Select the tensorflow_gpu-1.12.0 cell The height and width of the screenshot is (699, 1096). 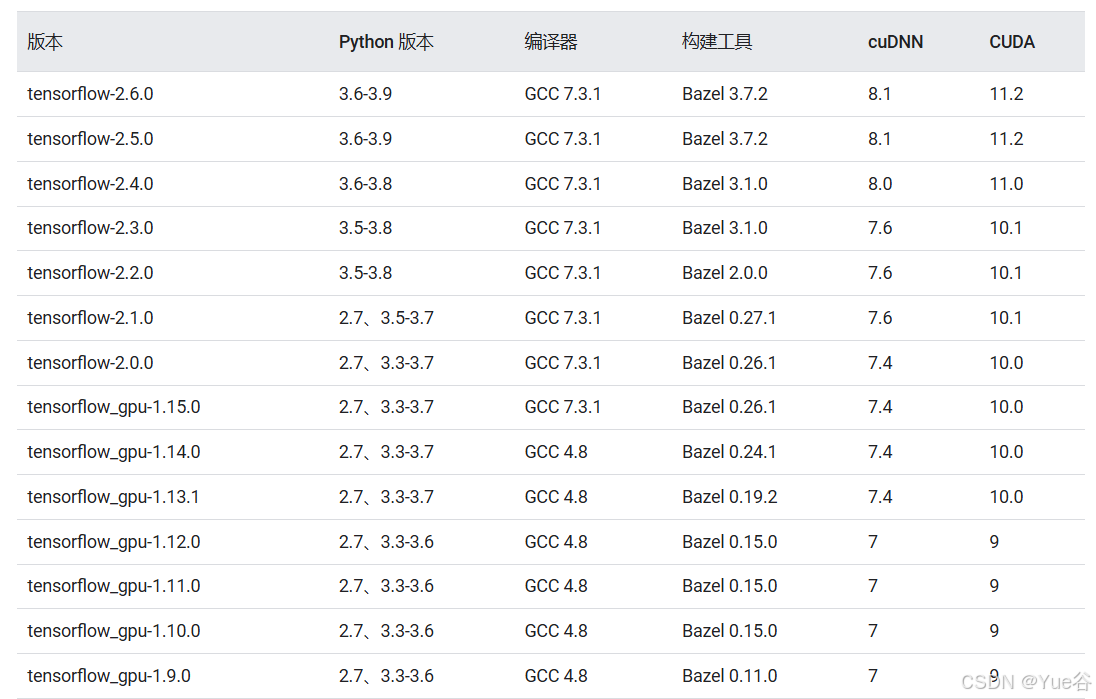coord(114,542)
